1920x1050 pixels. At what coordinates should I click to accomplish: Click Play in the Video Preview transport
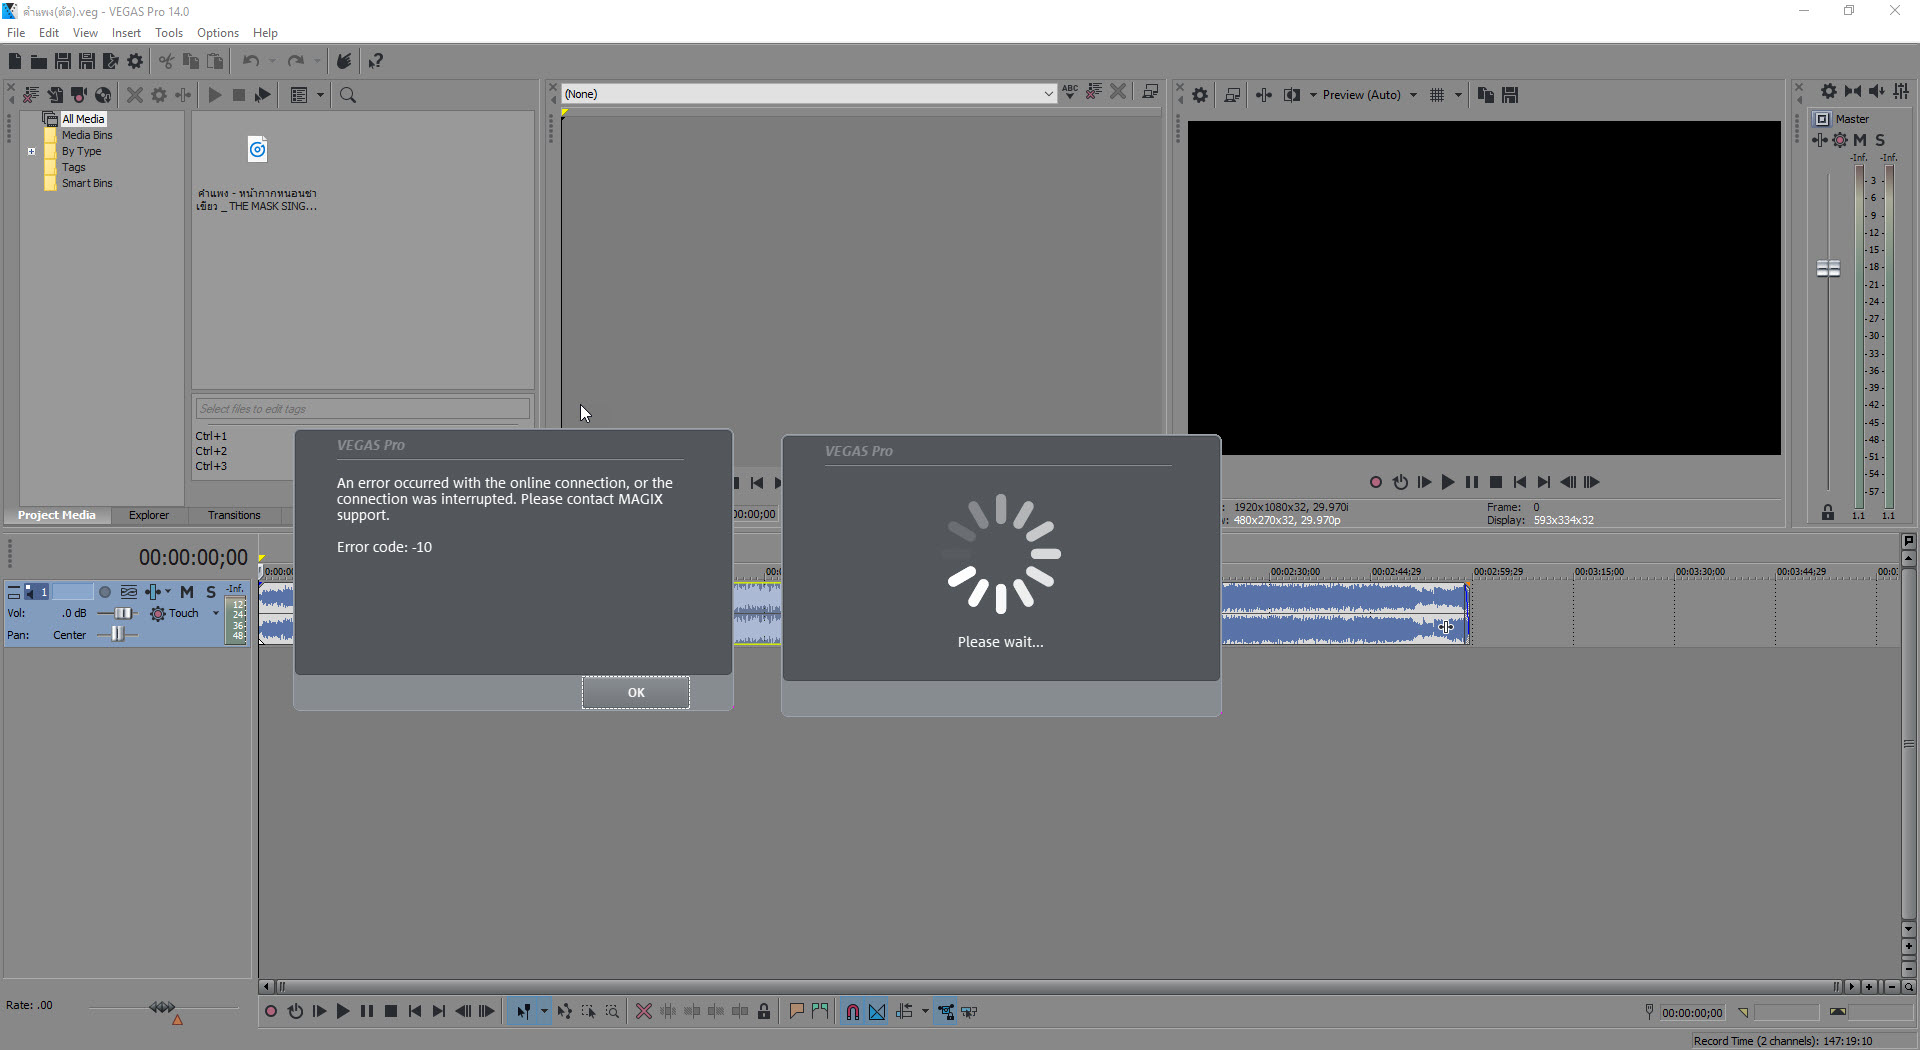[x=1448, y=482]
